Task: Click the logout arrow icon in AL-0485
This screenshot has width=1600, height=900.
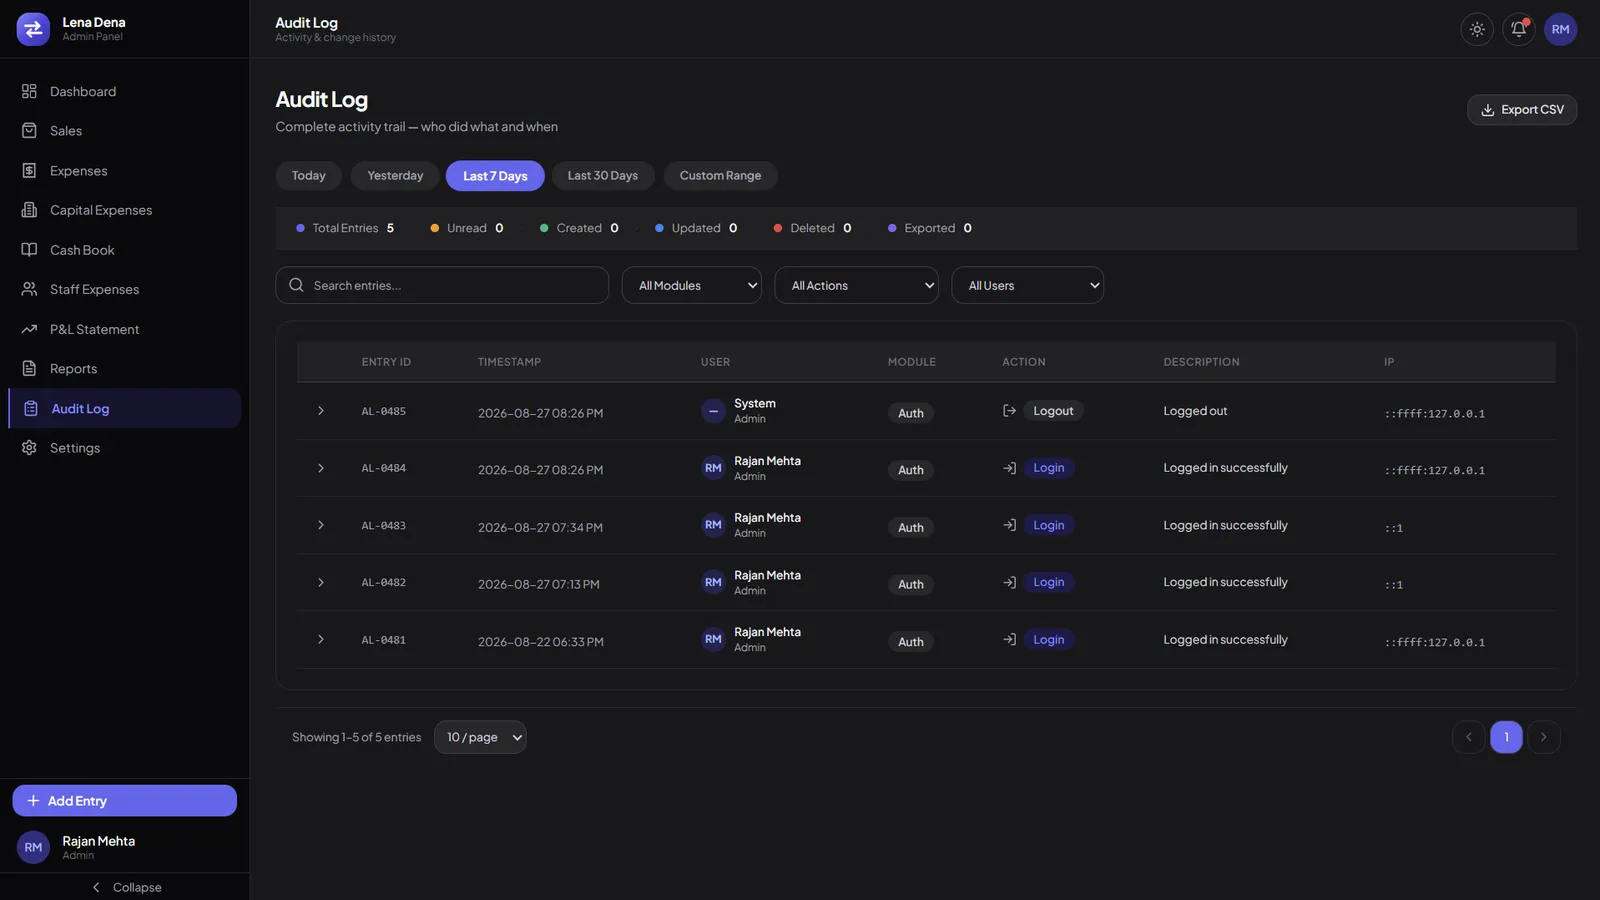Action: tap(1010, 411)
